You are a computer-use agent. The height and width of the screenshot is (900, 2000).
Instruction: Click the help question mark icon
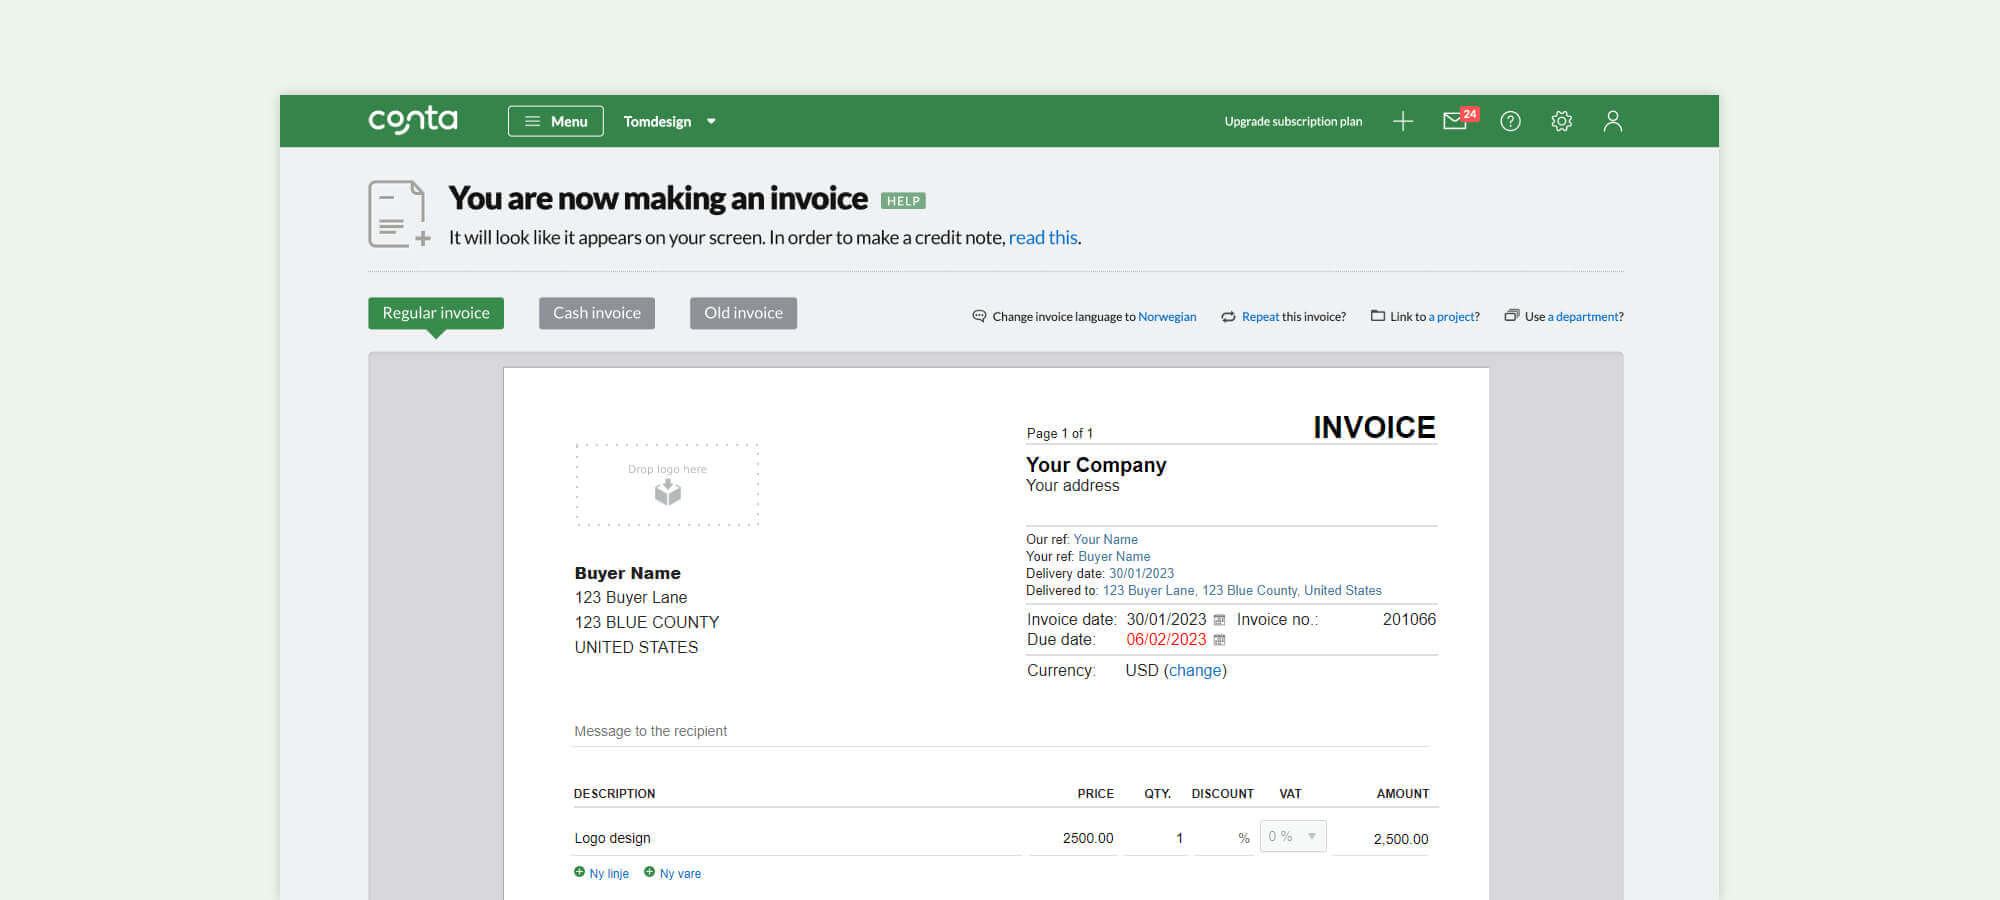click(x=1510, y=121)
